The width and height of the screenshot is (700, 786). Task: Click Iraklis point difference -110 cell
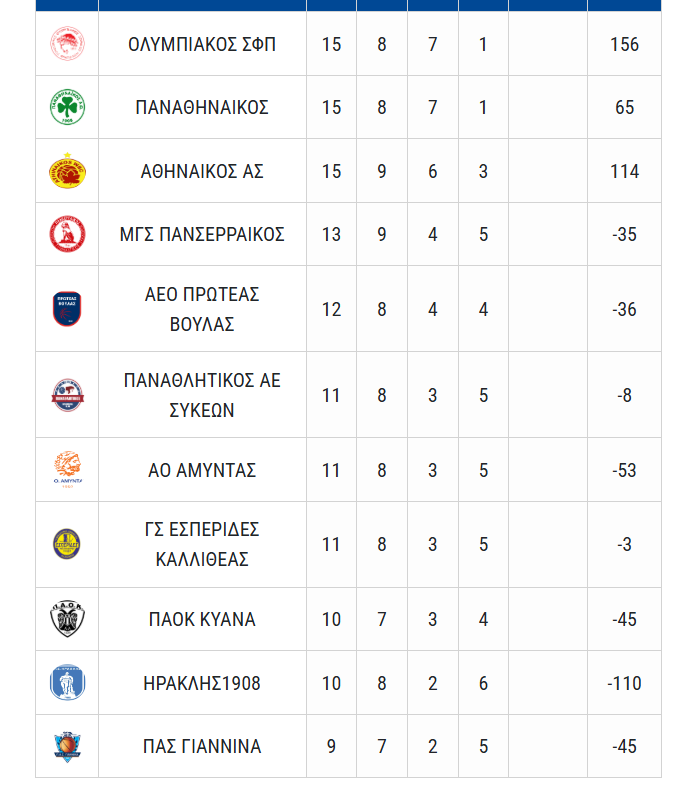point(624,683)
